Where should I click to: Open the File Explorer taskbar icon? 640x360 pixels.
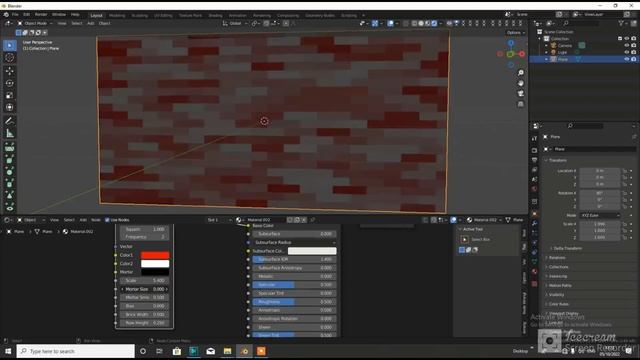tap(227, 351)
